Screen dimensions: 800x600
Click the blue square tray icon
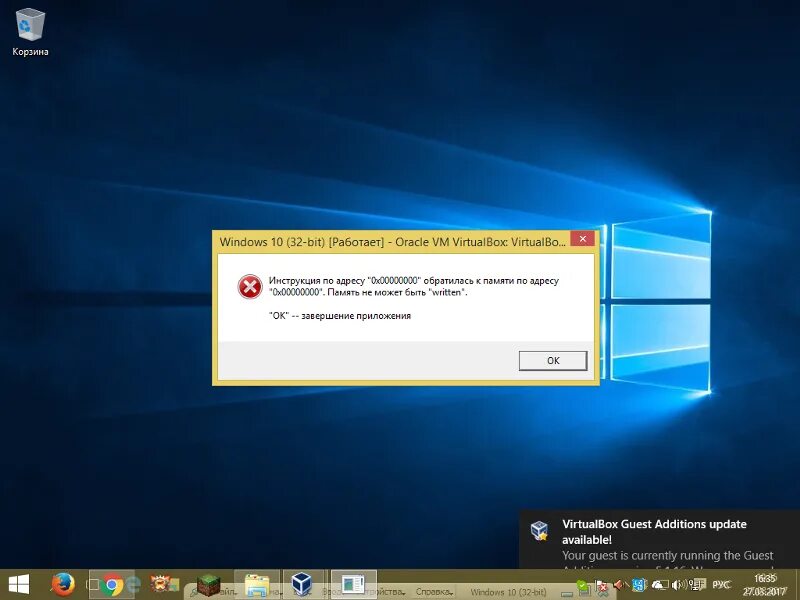tap(639, 585)
